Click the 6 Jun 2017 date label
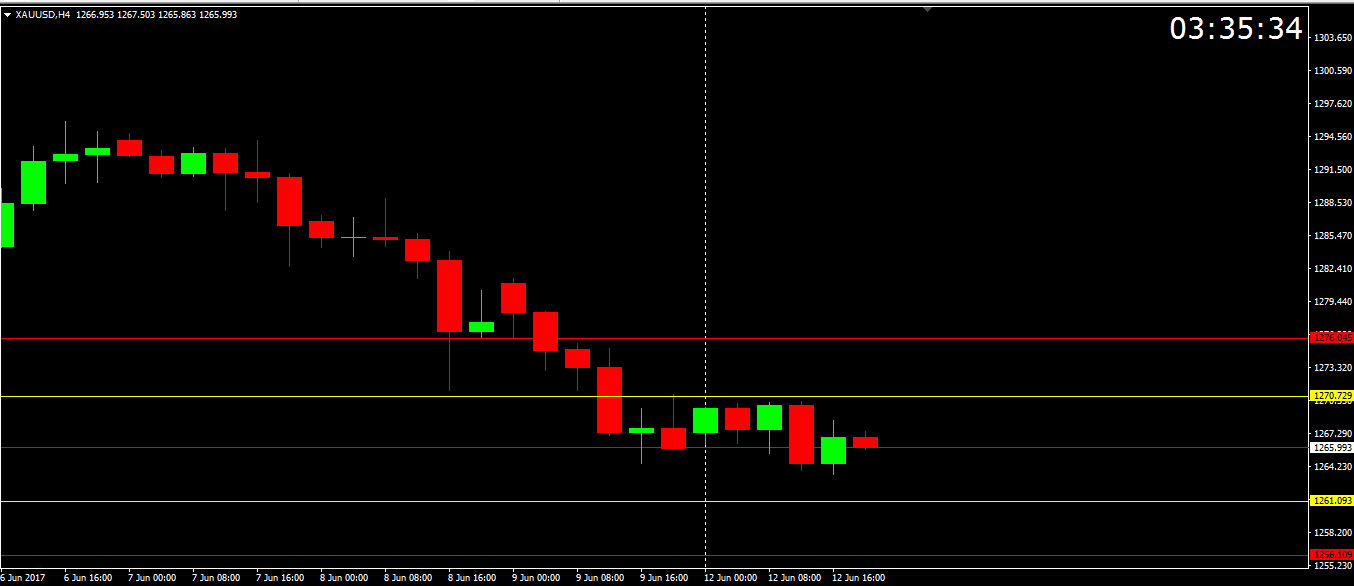This screenshot has width=1354, height=586. click(x=22, y=578)
